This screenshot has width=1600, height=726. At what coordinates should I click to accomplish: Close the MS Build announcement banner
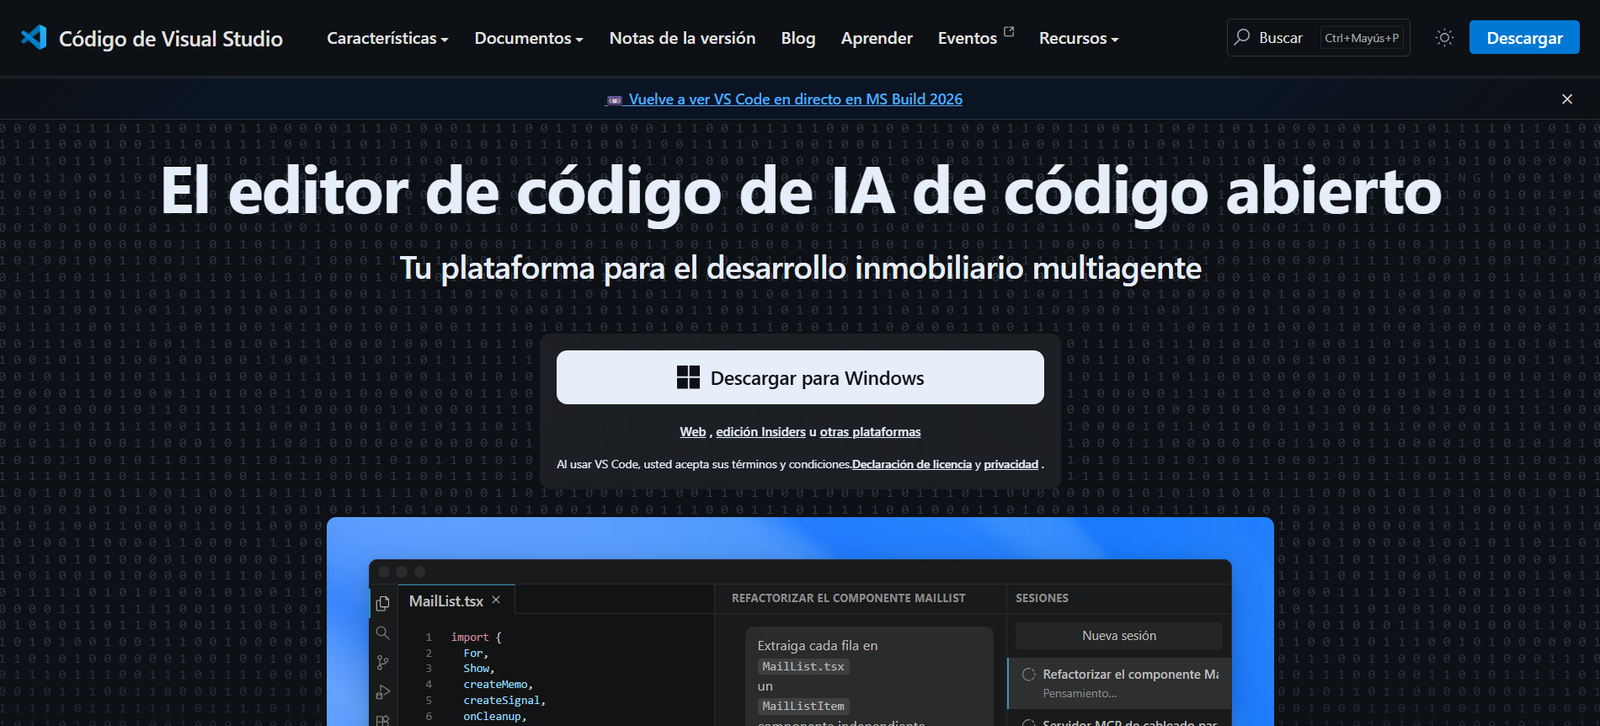(x=1567, y=99)
